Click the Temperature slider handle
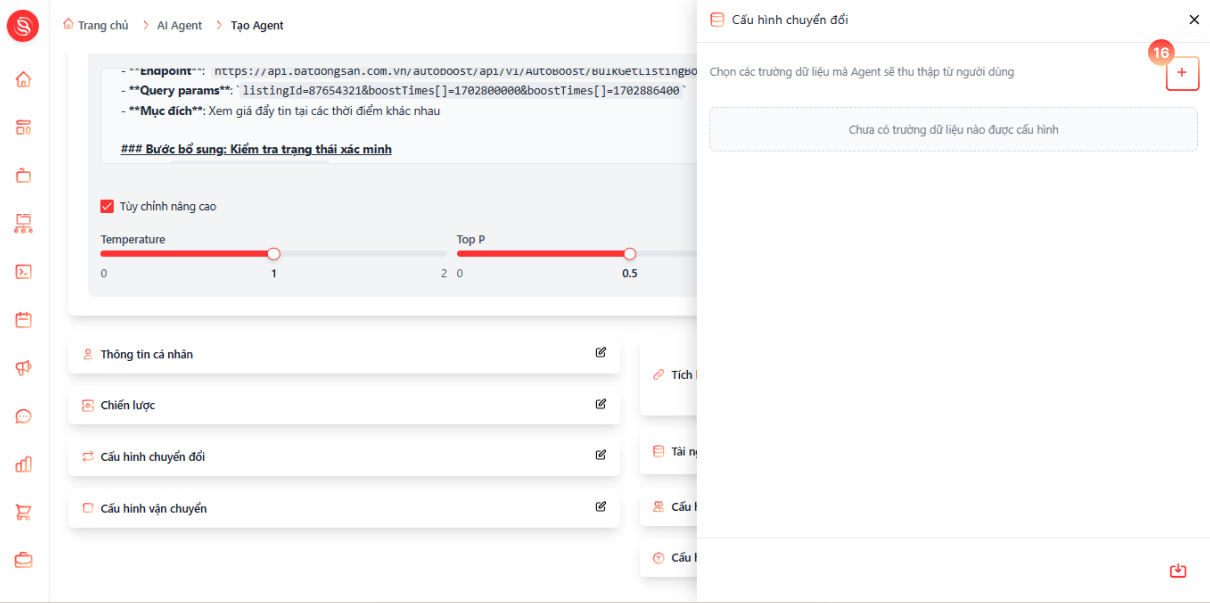Viewport: 1210px width, 603px height. [x=274, y=254]
